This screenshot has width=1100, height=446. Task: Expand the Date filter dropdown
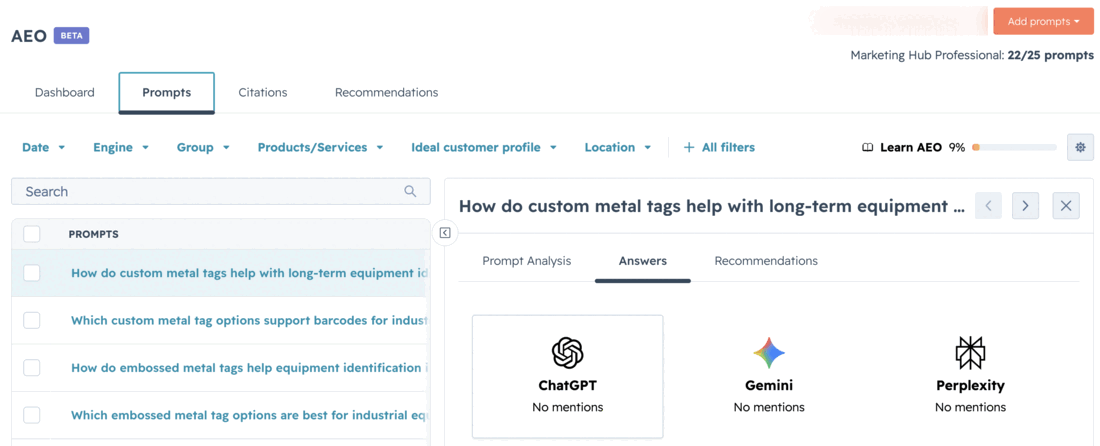(x=43, y=147)
